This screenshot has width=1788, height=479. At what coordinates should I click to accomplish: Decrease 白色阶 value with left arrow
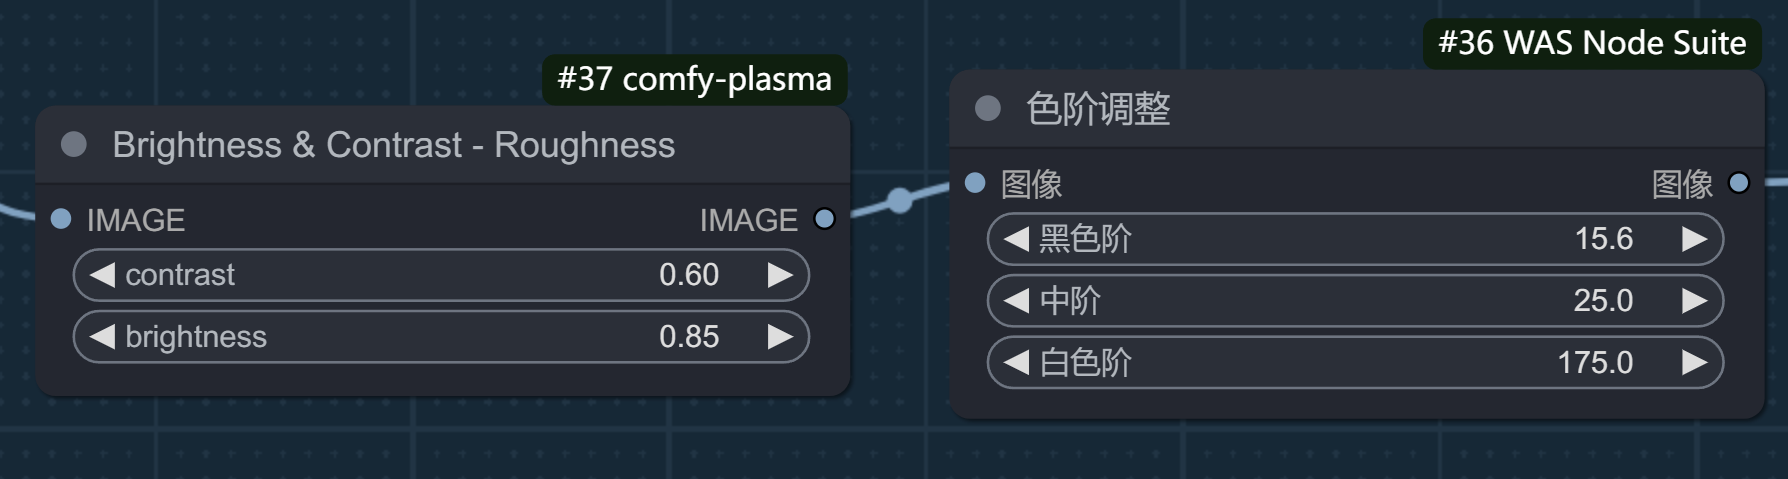(1016, 363)
